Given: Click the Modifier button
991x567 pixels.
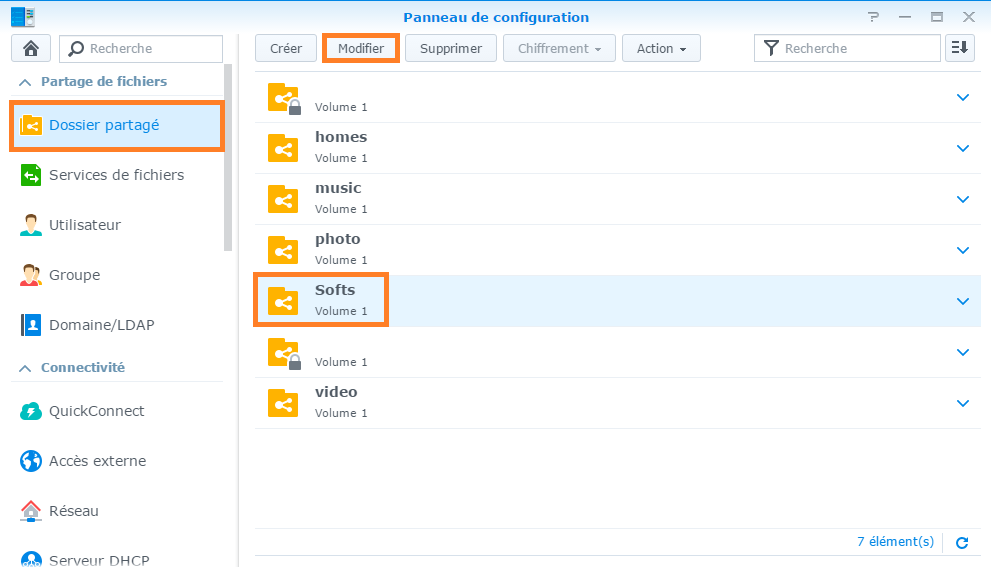Looking at the screenshot, I should 361,48.
